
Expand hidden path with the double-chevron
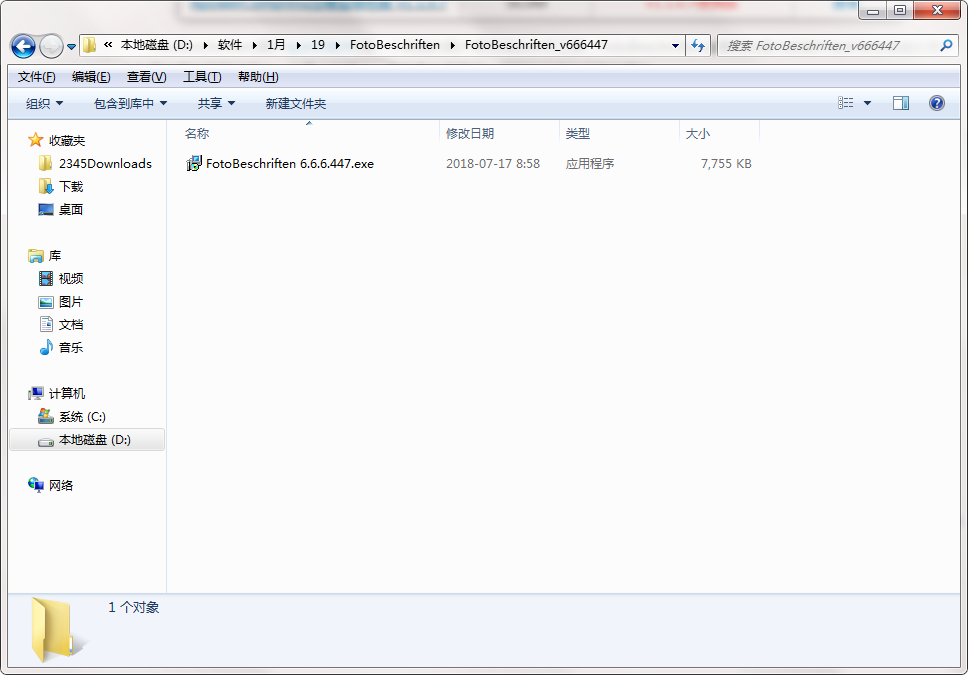[x=108, y=44]
